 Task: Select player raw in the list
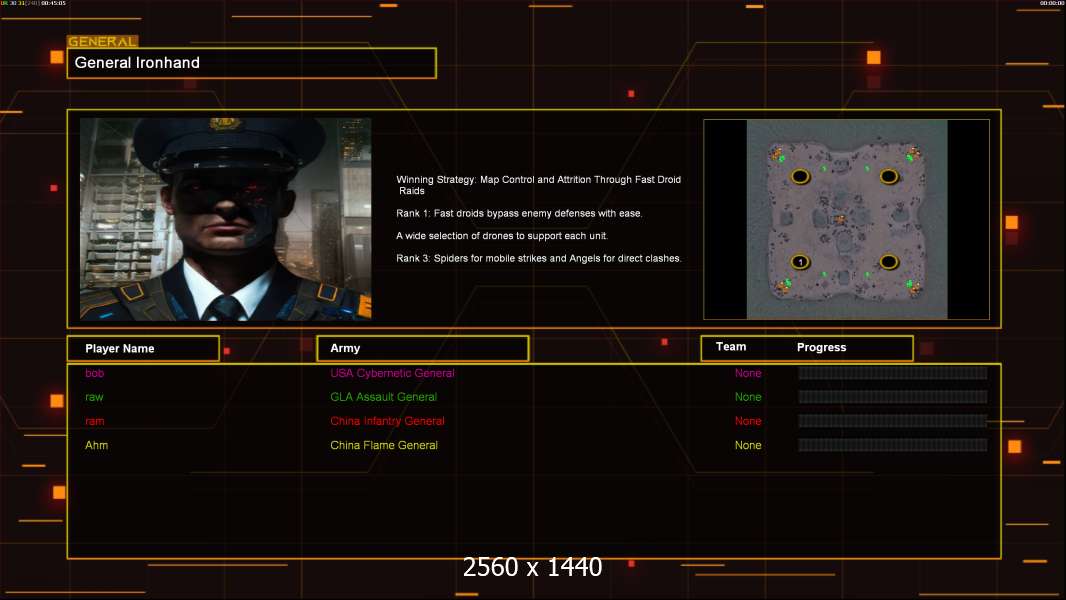tap(94, 397)
